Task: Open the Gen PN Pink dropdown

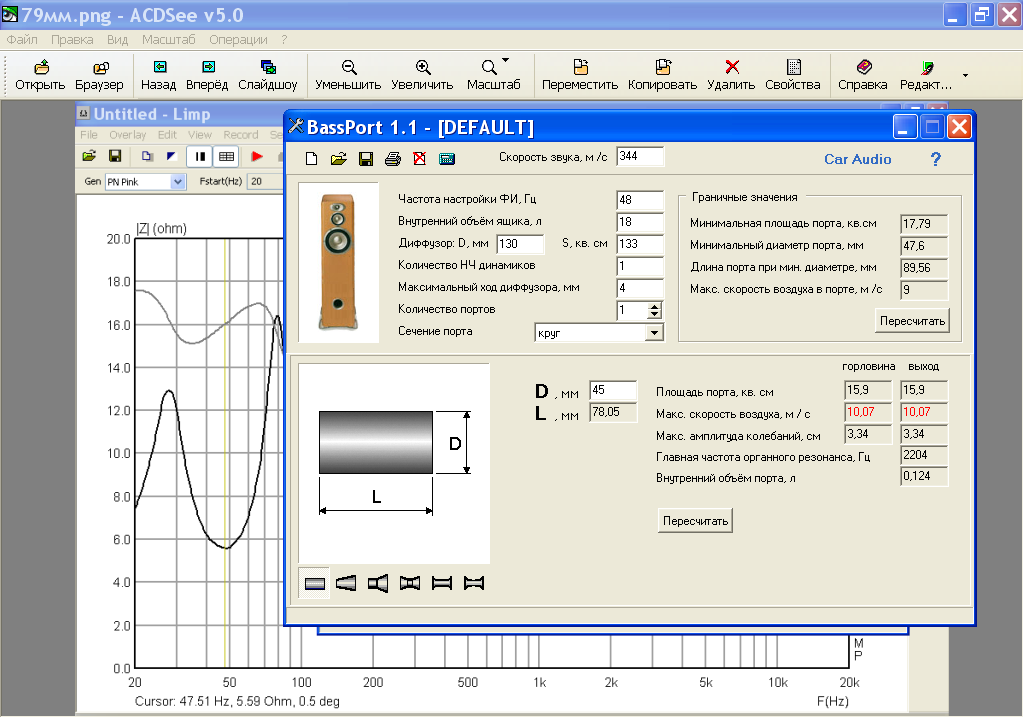Action: (178, 182)
